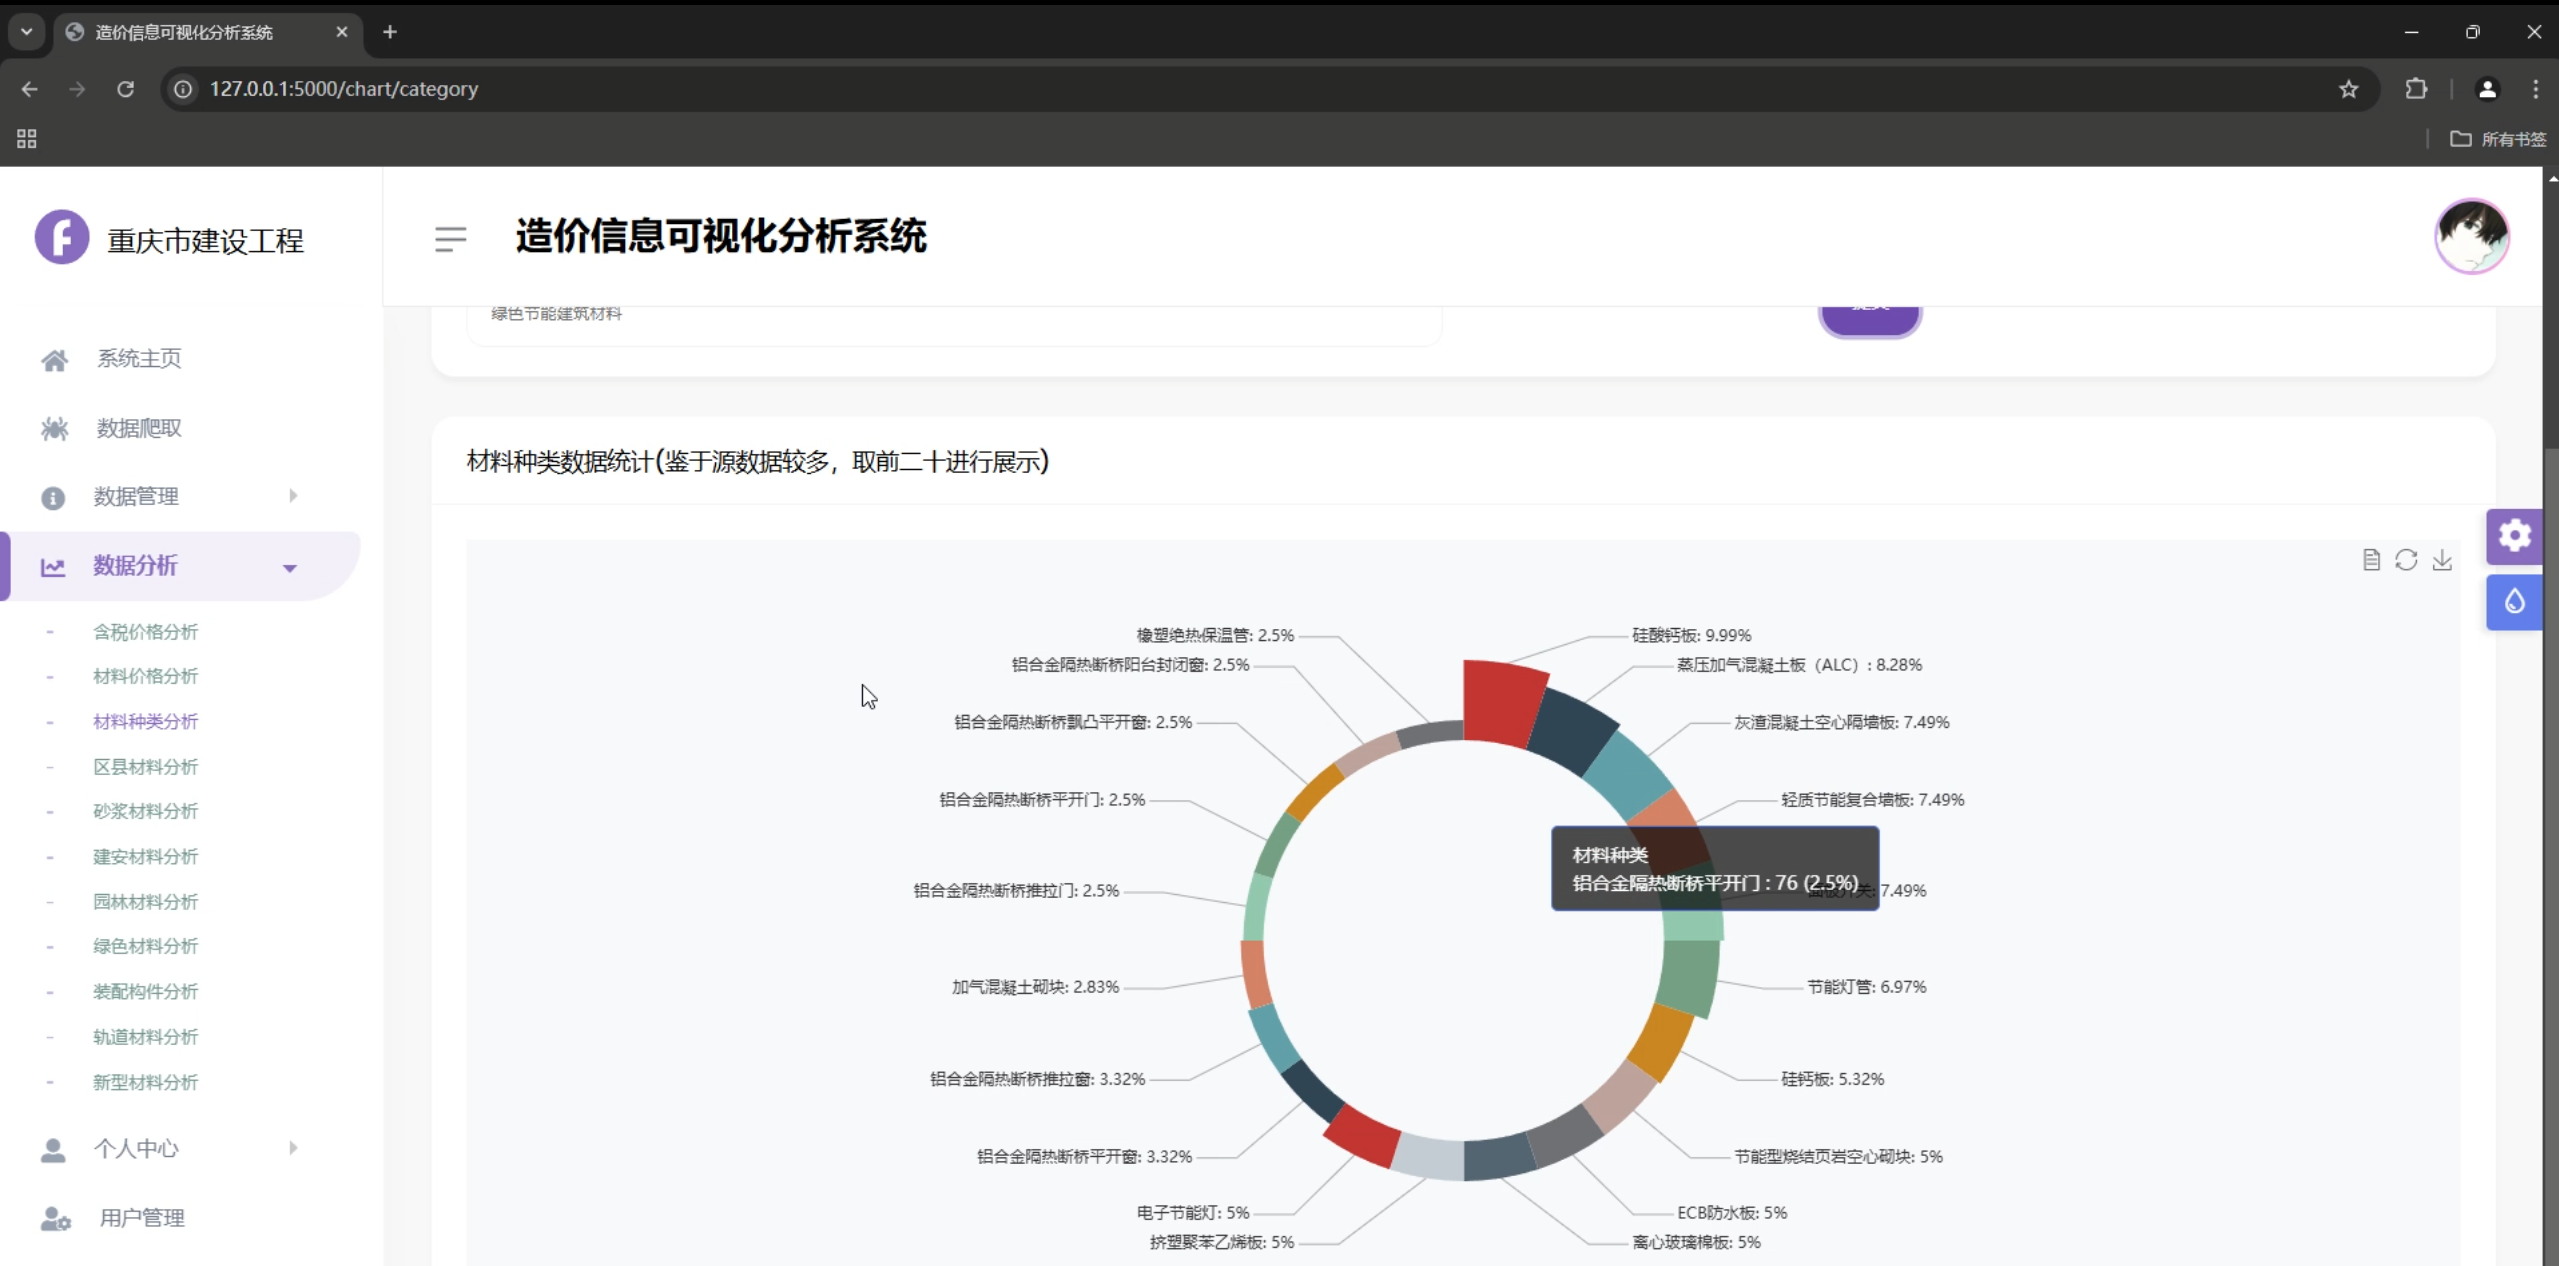Click the info icon beside 数据管理
Viewport: 2559px width, 1266px height.
point(53,498)
